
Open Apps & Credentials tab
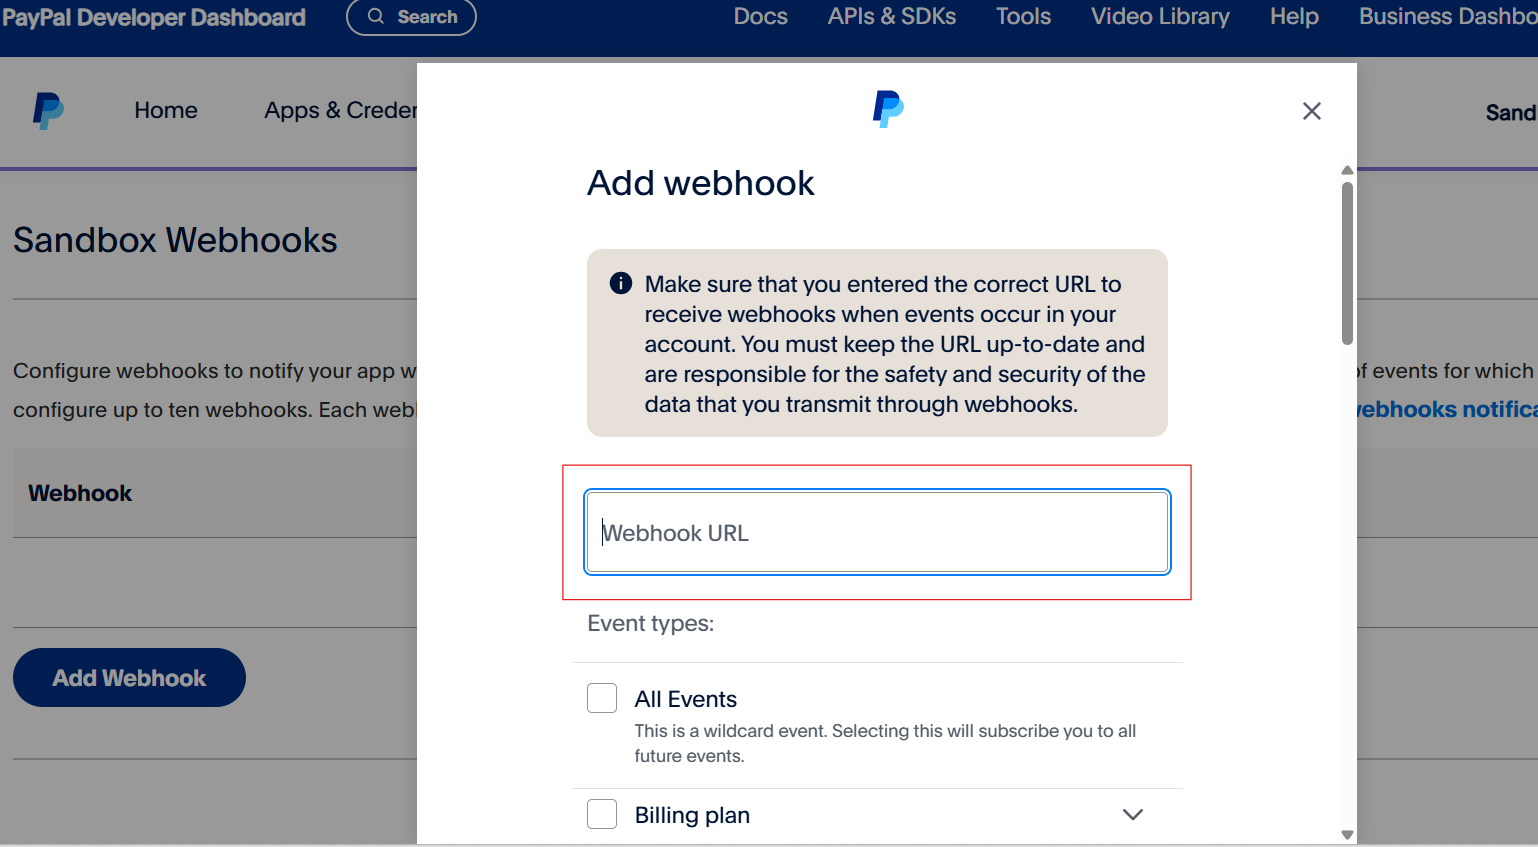tap(340, 110)
